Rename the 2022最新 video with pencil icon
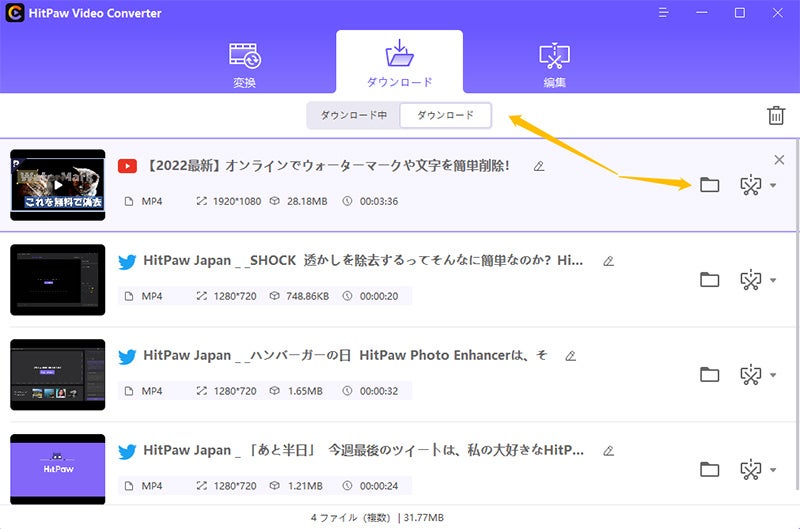 pos(539,166)
